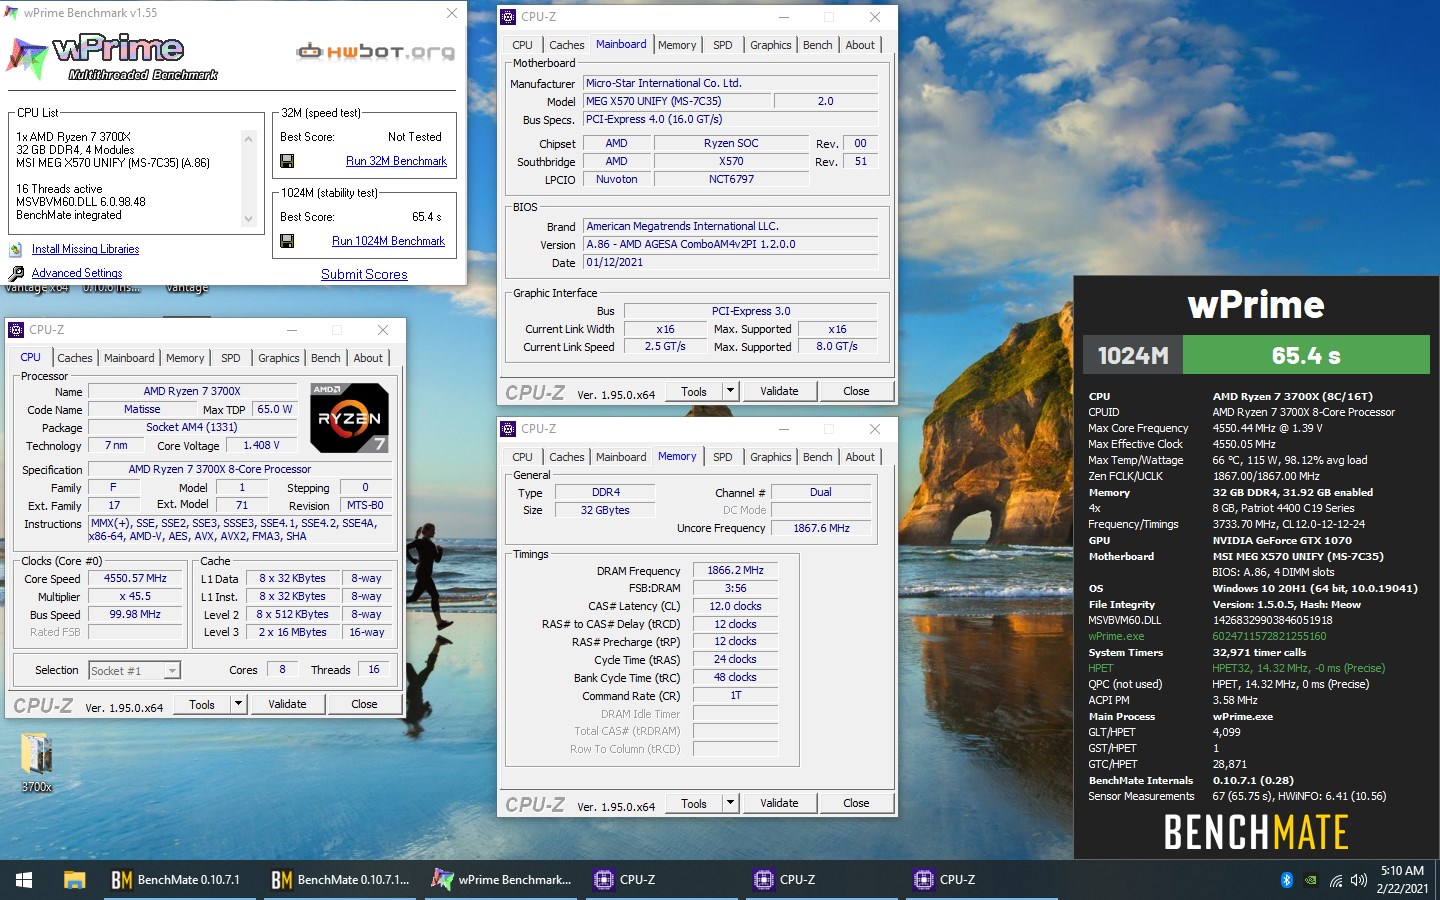Open Install Missing Libraries link
1440x900 pixels.
tap(85, 249)
